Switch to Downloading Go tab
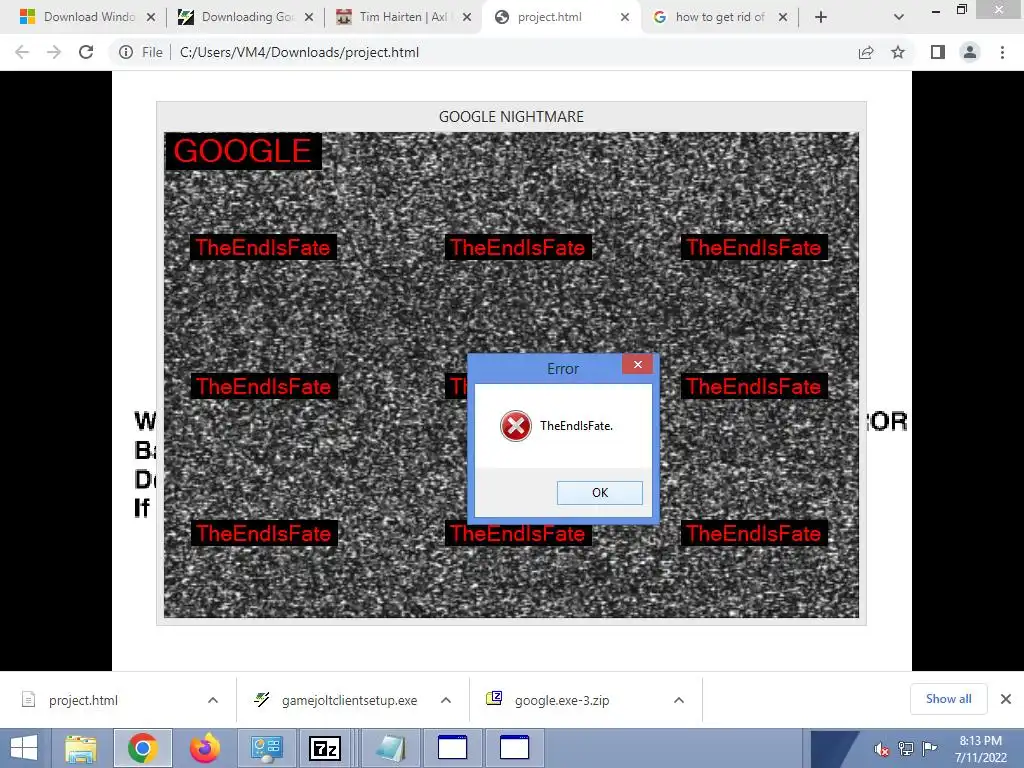Screen dimensions: 1024x768 point(247,17)
